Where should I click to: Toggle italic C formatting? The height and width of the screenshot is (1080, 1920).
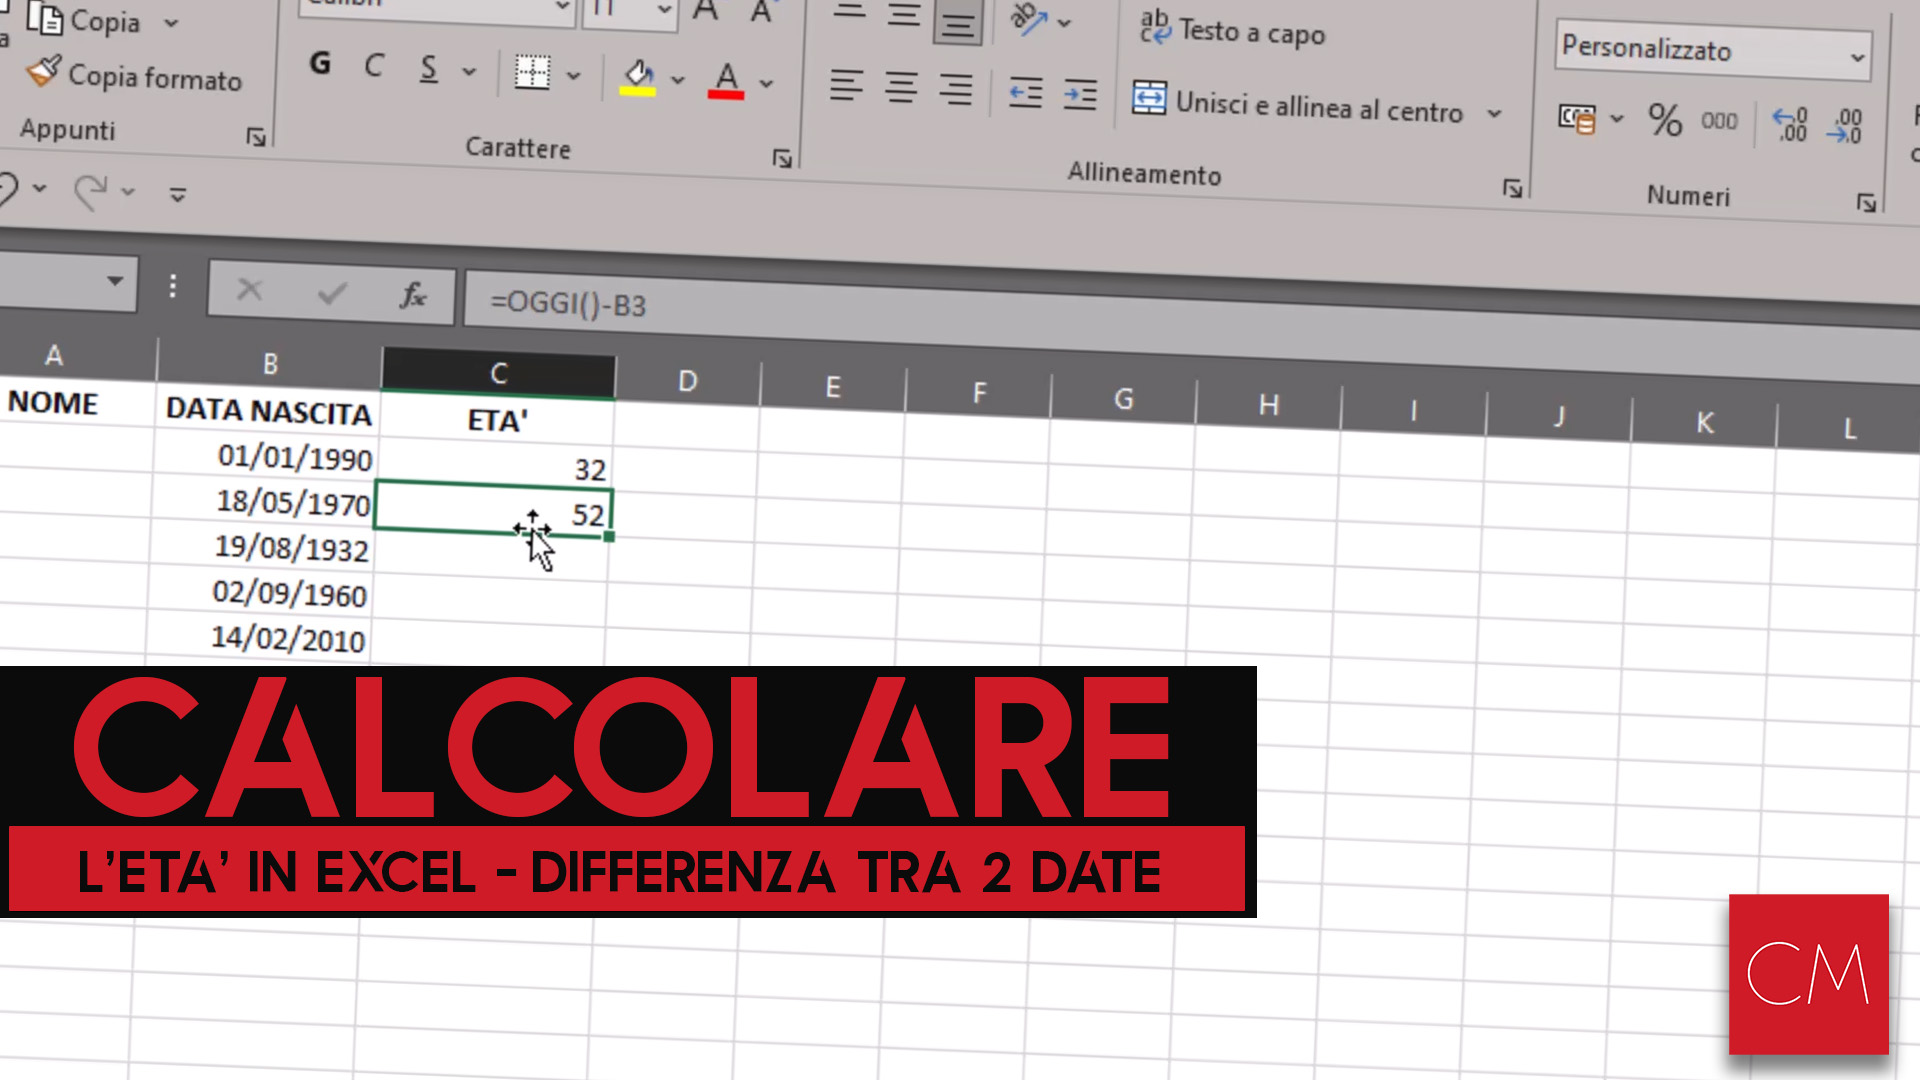[x=374, y=66]
